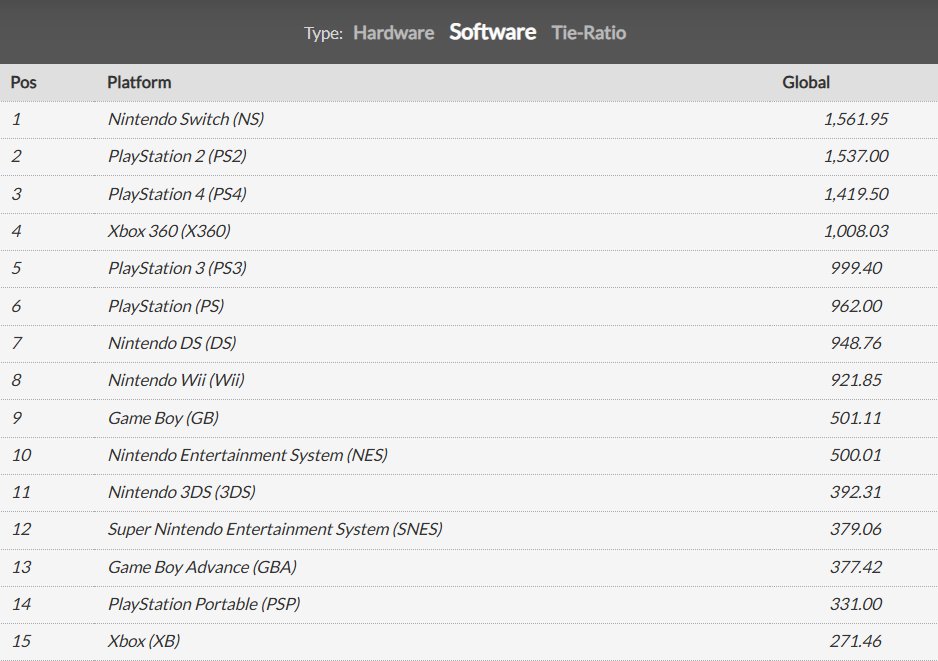Click the 271.46 global sales value
Viewport: 938px width, 661px height.
pos(856,641)
